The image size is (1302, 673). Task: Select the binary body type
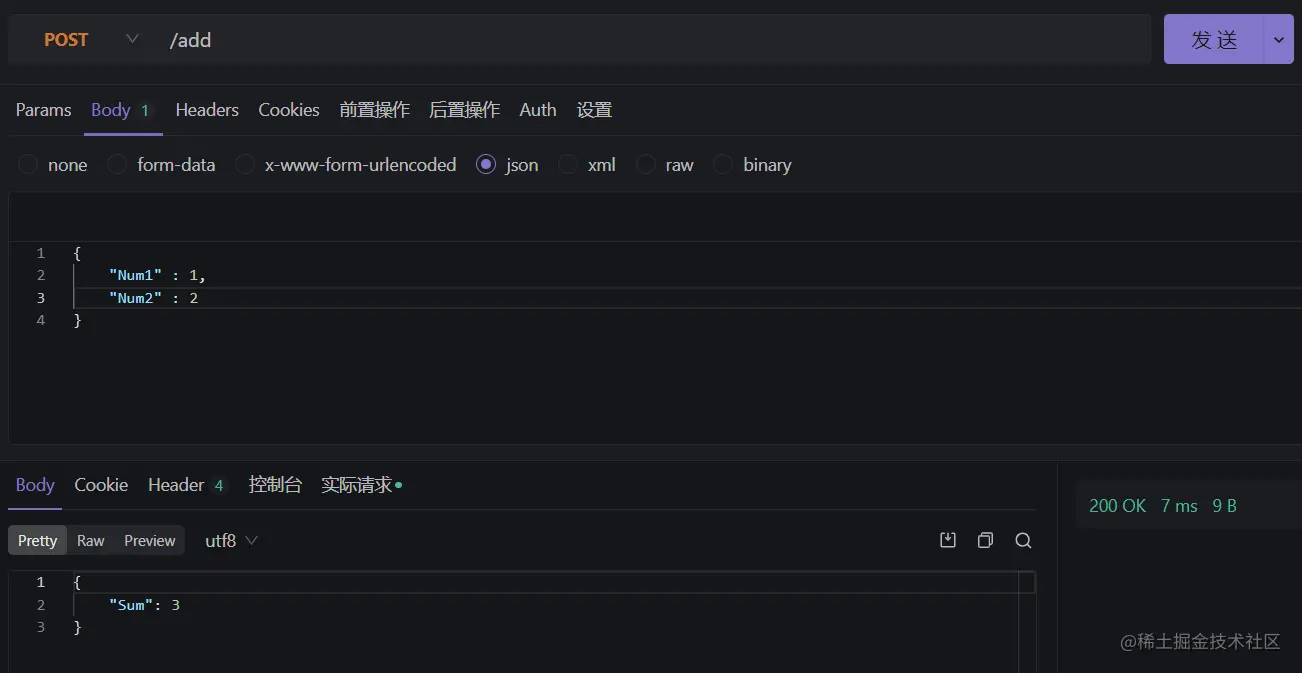(752, 165)
